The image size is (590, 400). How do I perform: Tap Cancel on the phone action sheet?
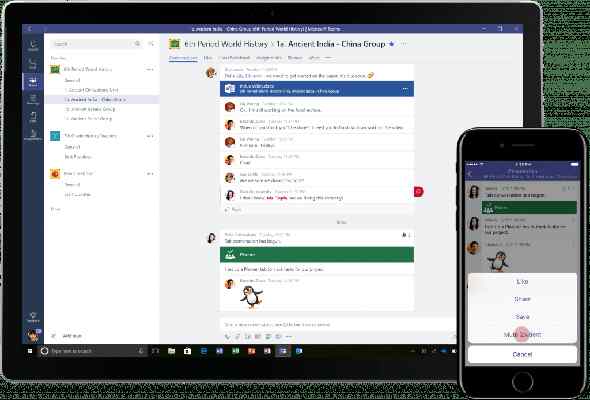pyautogui.click(x=522, y=354)
